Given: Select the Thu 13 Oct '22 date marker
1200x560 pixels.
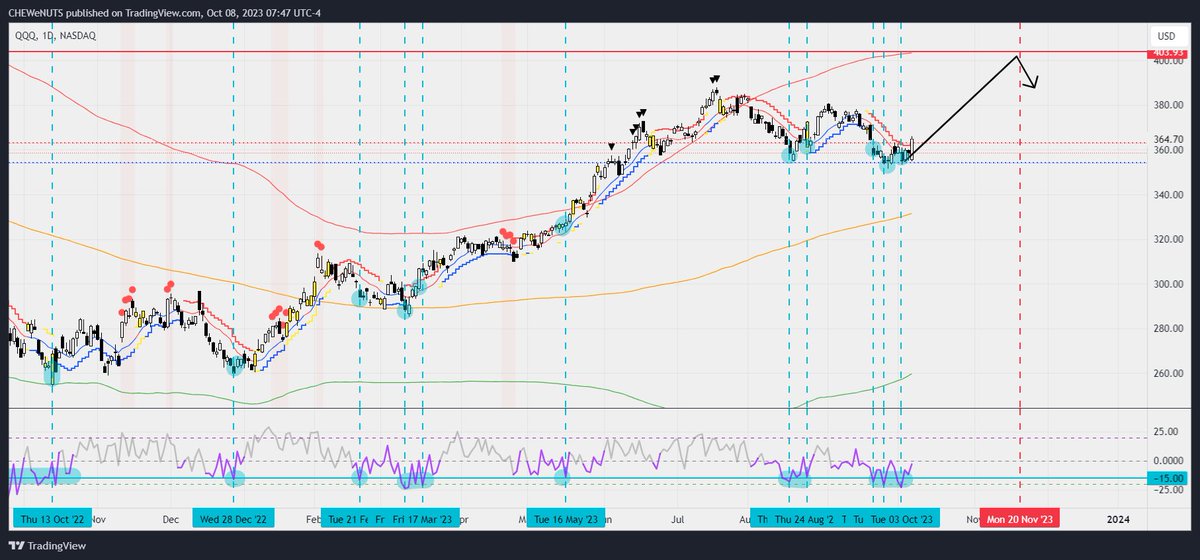Looking at the screenshot, I should tap(53, 520).
